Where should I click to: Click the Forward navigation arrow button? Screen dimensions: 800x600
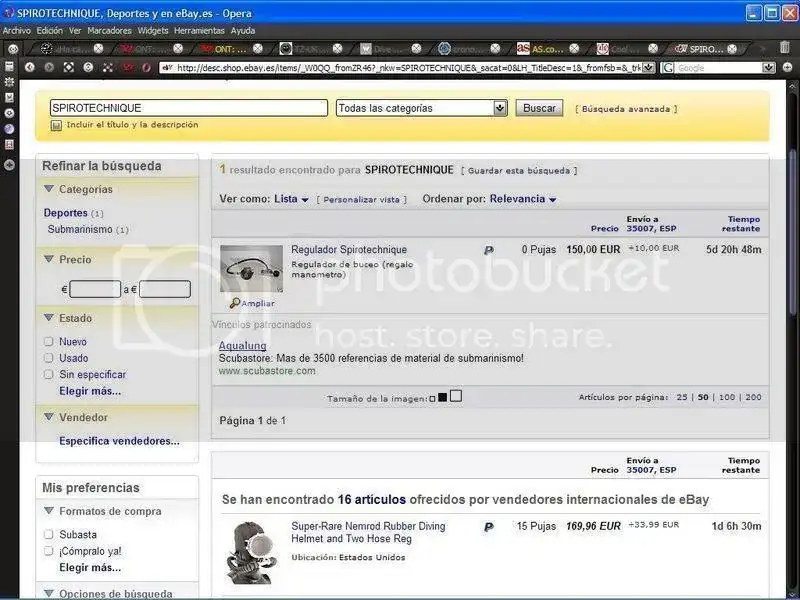pos(49,67)
